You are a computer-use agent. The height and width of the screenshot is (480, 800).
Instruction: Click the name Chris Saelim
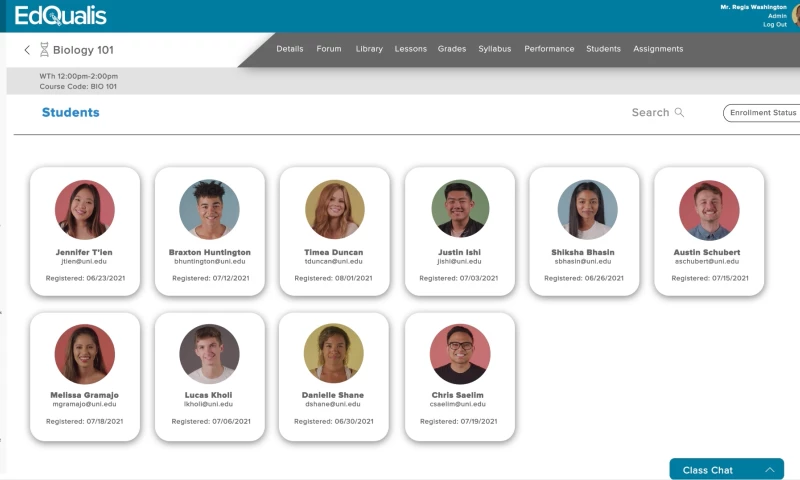coord(458,395)
